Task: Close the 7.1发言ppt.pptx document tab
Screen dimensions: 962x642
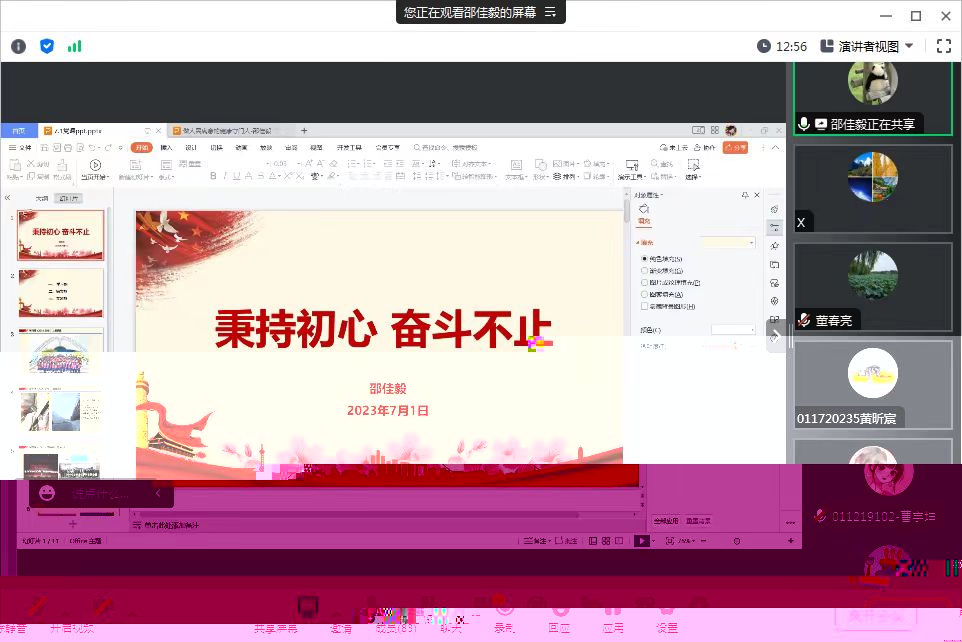Action: [158, 131]
